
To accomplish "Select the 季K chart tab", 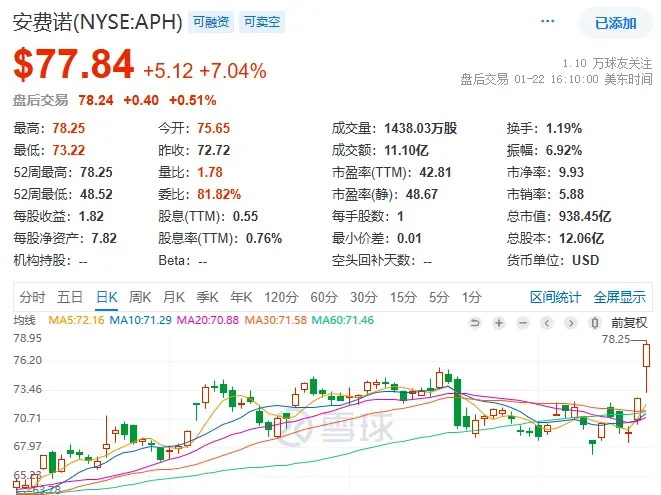I will 207,297.
